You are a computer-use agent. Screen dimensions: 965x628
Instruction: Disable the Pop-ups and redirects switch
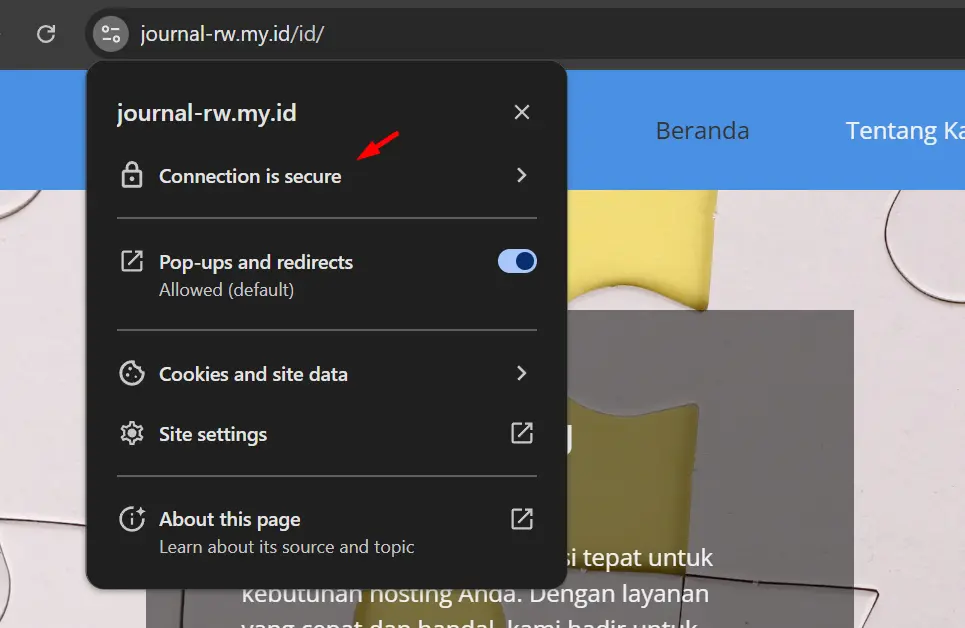pyautogui.click(x=517, y=262)
